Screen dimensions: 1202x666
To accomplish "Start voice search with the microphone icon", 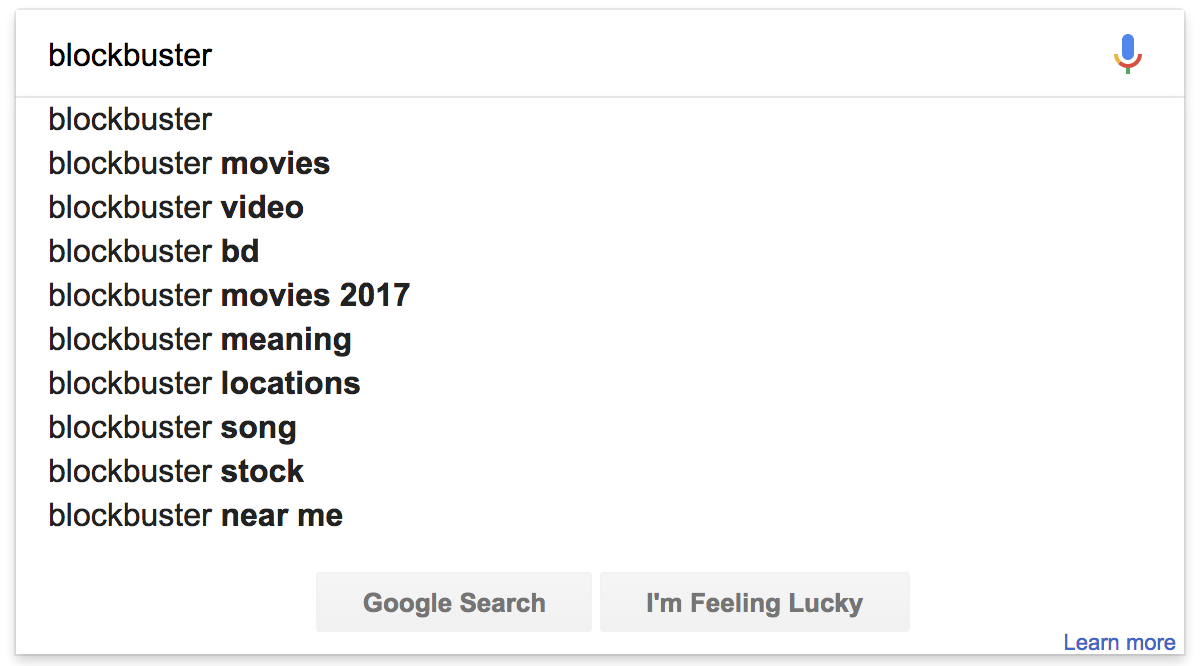I will (1127, 54).
